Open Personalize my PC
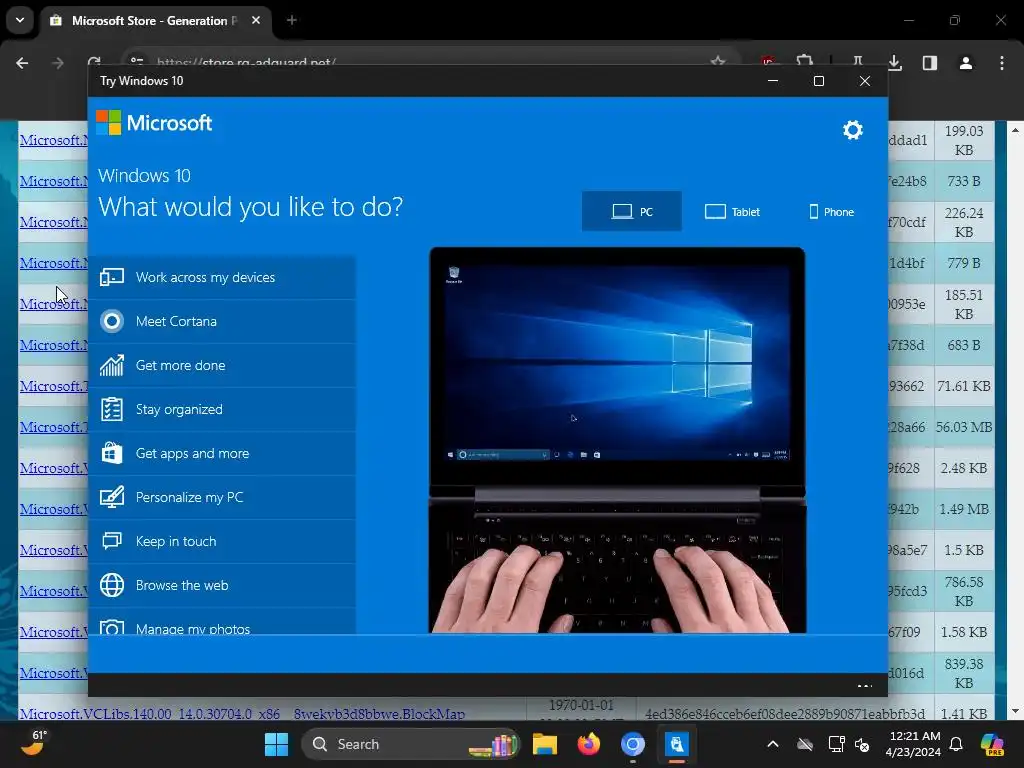The image size is (1024, 768). click(x=222, y=498)
